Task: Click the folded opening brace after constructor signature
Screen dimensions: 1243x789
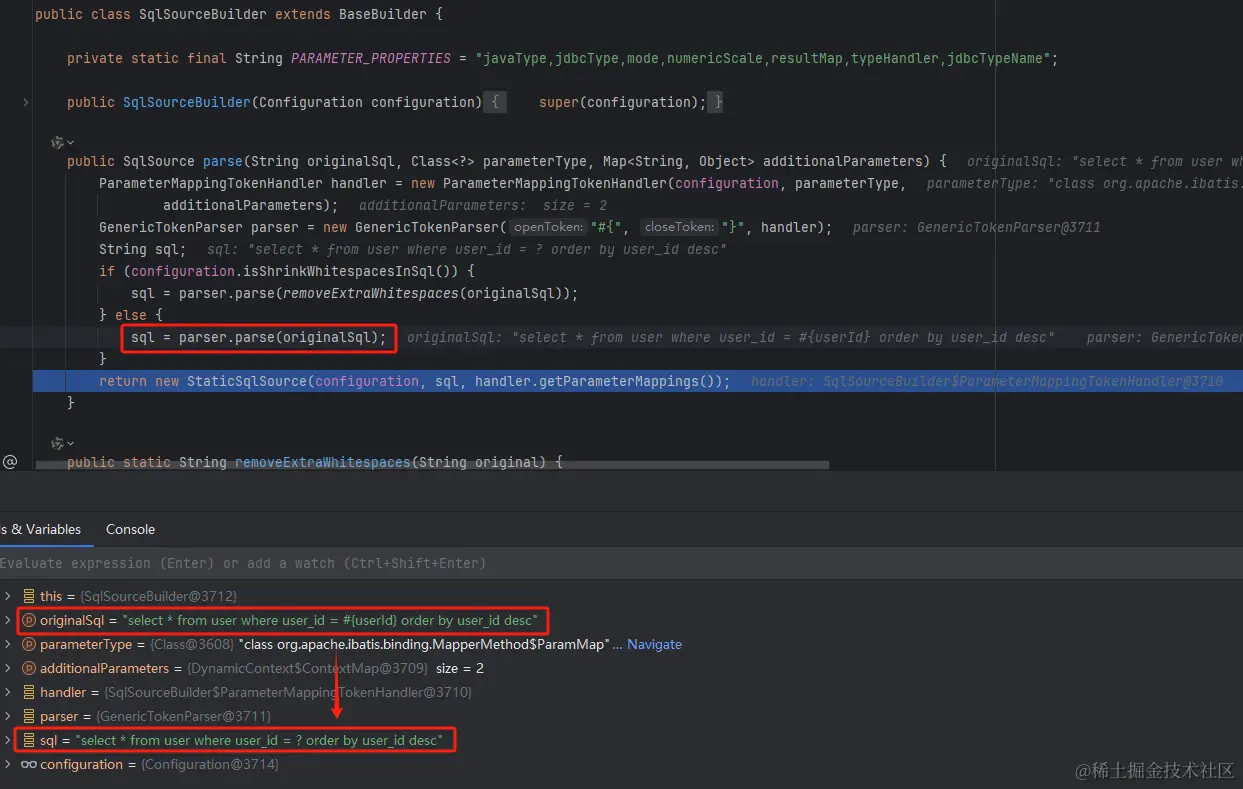Action: (x=495, y=102)
